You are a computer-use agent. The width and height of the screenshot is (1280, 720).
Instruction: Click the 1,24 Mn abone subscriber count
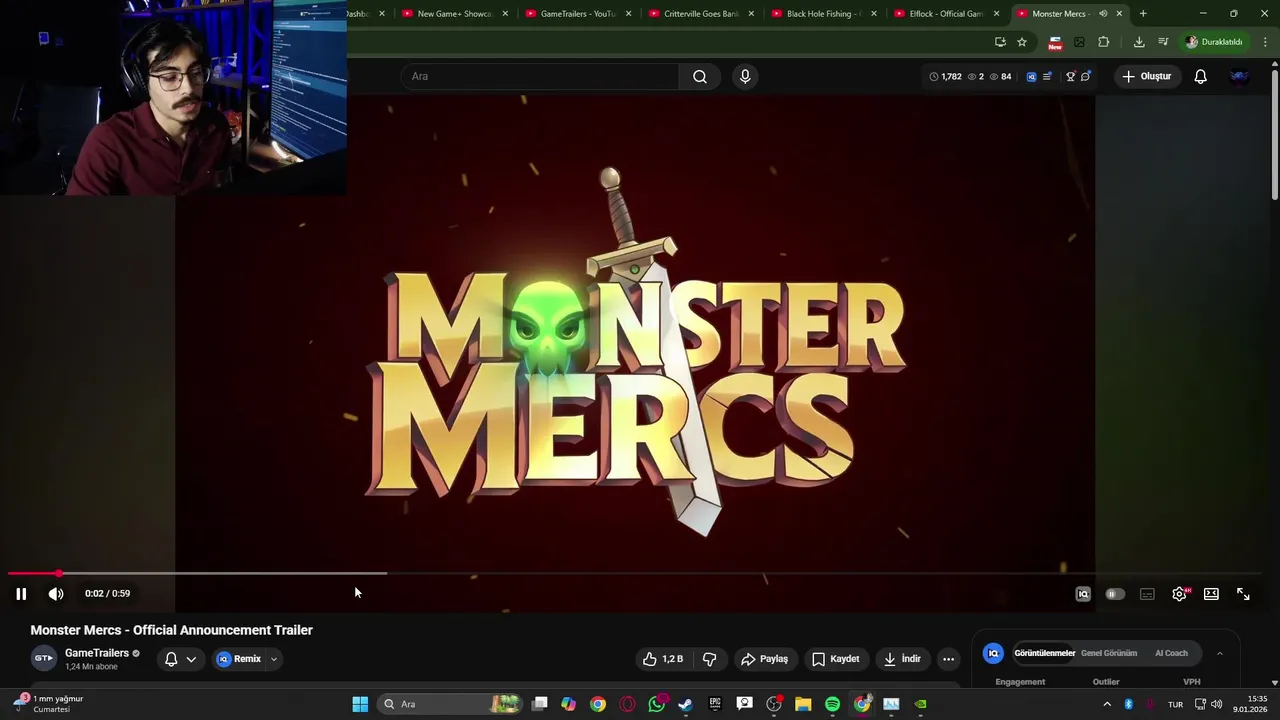91,667
